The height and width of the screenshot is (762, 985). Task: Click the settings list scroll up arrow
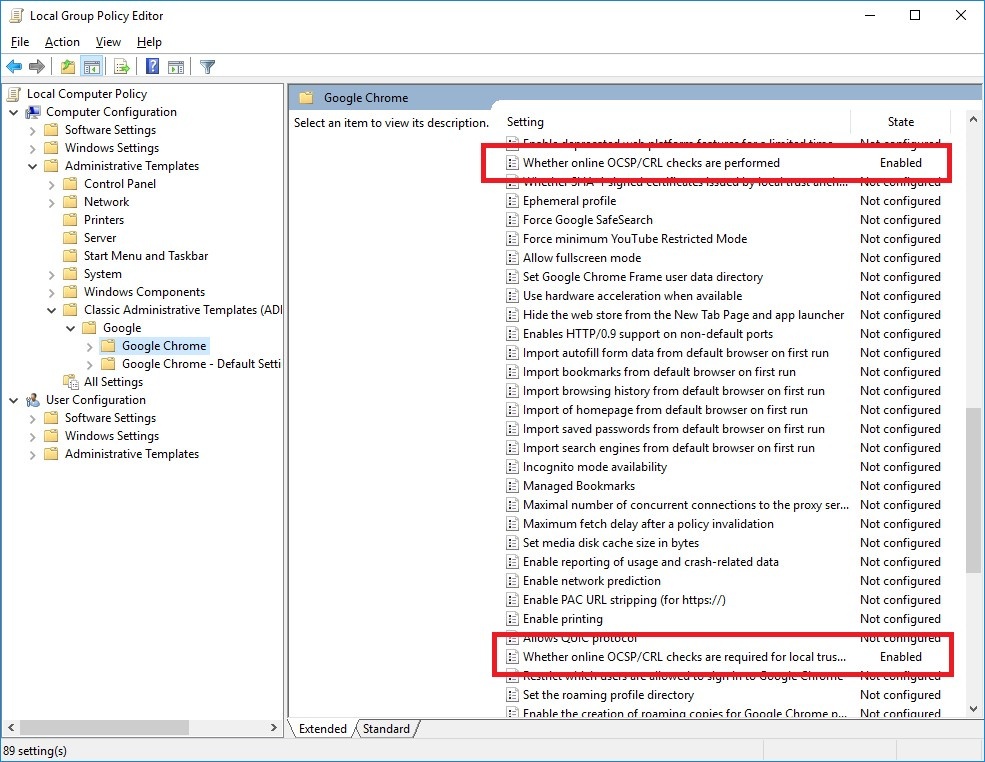click(973, 119)
